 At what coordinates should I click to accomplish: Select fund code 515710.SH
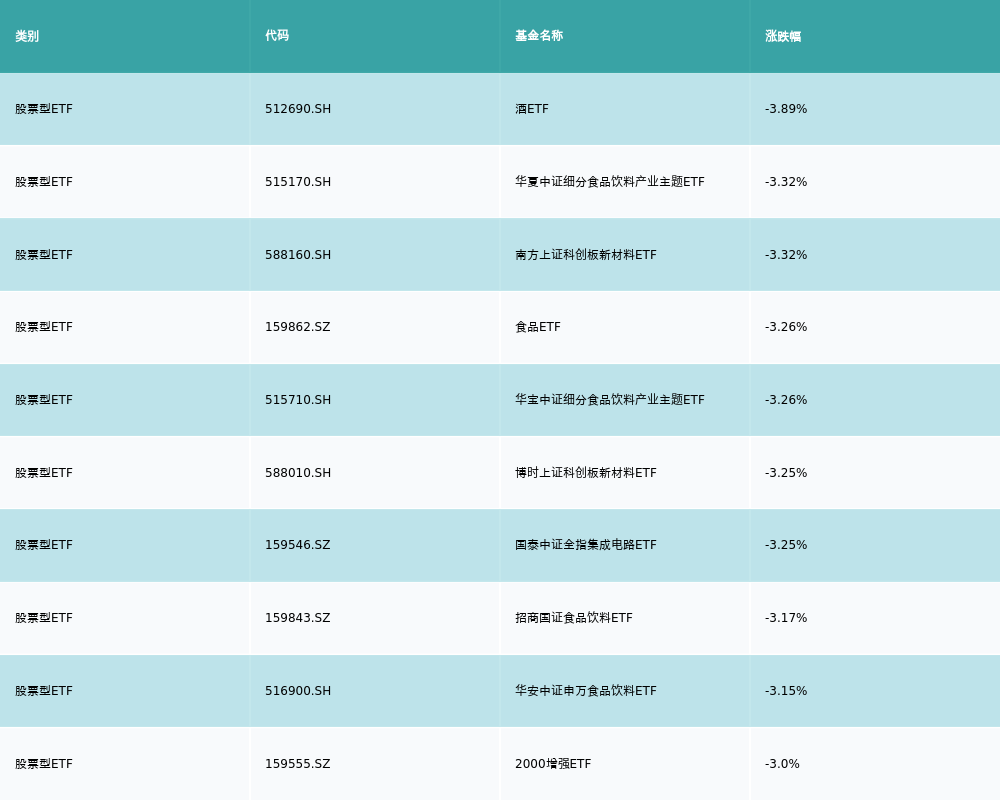(x=298, y=400)
